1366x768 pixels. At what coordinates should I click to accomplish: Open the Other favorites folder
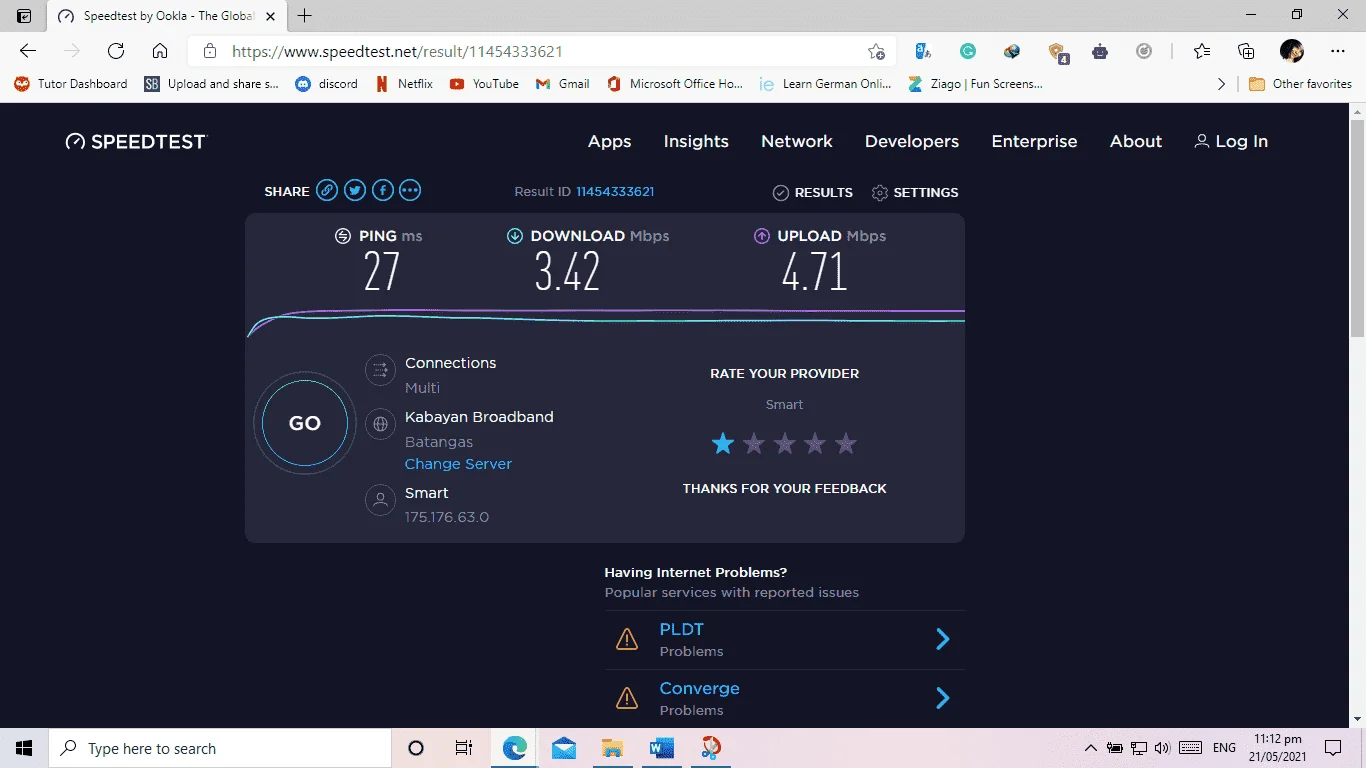(x=1300, y=84)
